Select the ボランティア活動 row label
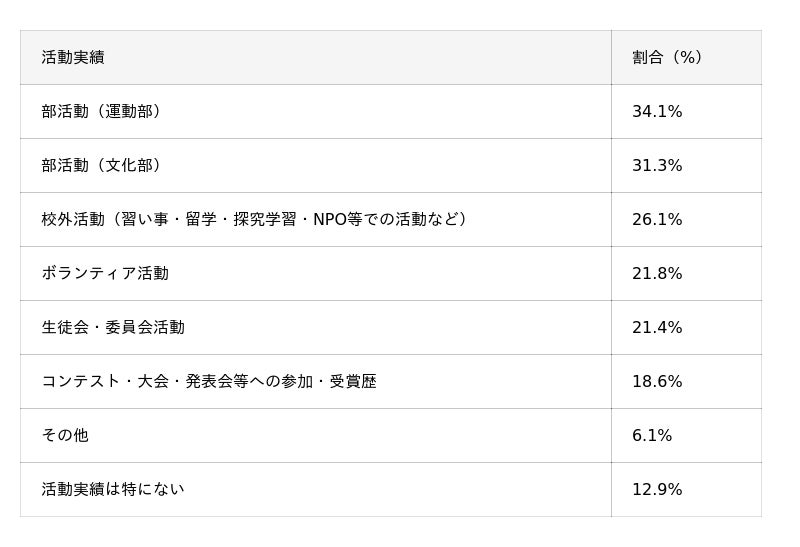This screenshot has width=800, height=547. coord(105,274)
